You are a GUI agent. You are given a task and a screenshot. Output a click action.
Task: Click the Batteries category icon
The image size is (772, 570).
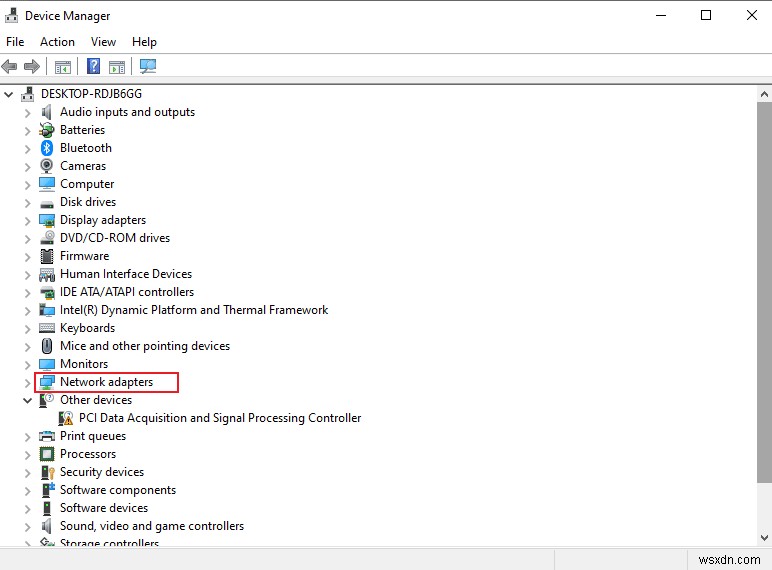pos(47,130)
